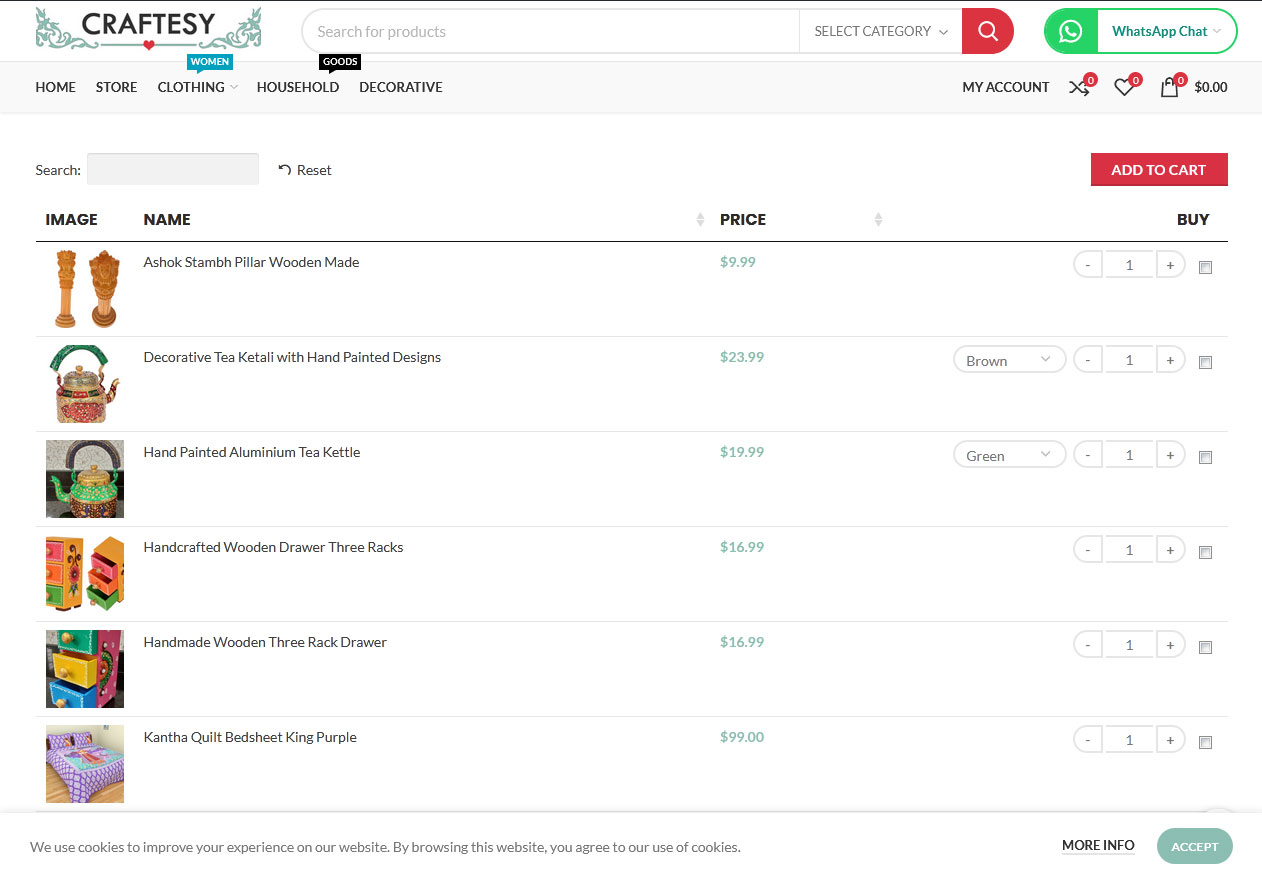1262x876 pixels.
Task: Decrease quantity for Handmade Wooden Three Rack Drawer
Action: click(1088, 645)
